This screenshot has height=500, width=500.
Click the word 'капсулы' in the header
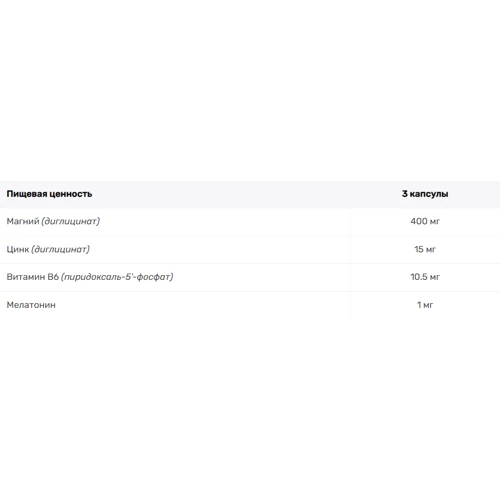pos(429,194)
